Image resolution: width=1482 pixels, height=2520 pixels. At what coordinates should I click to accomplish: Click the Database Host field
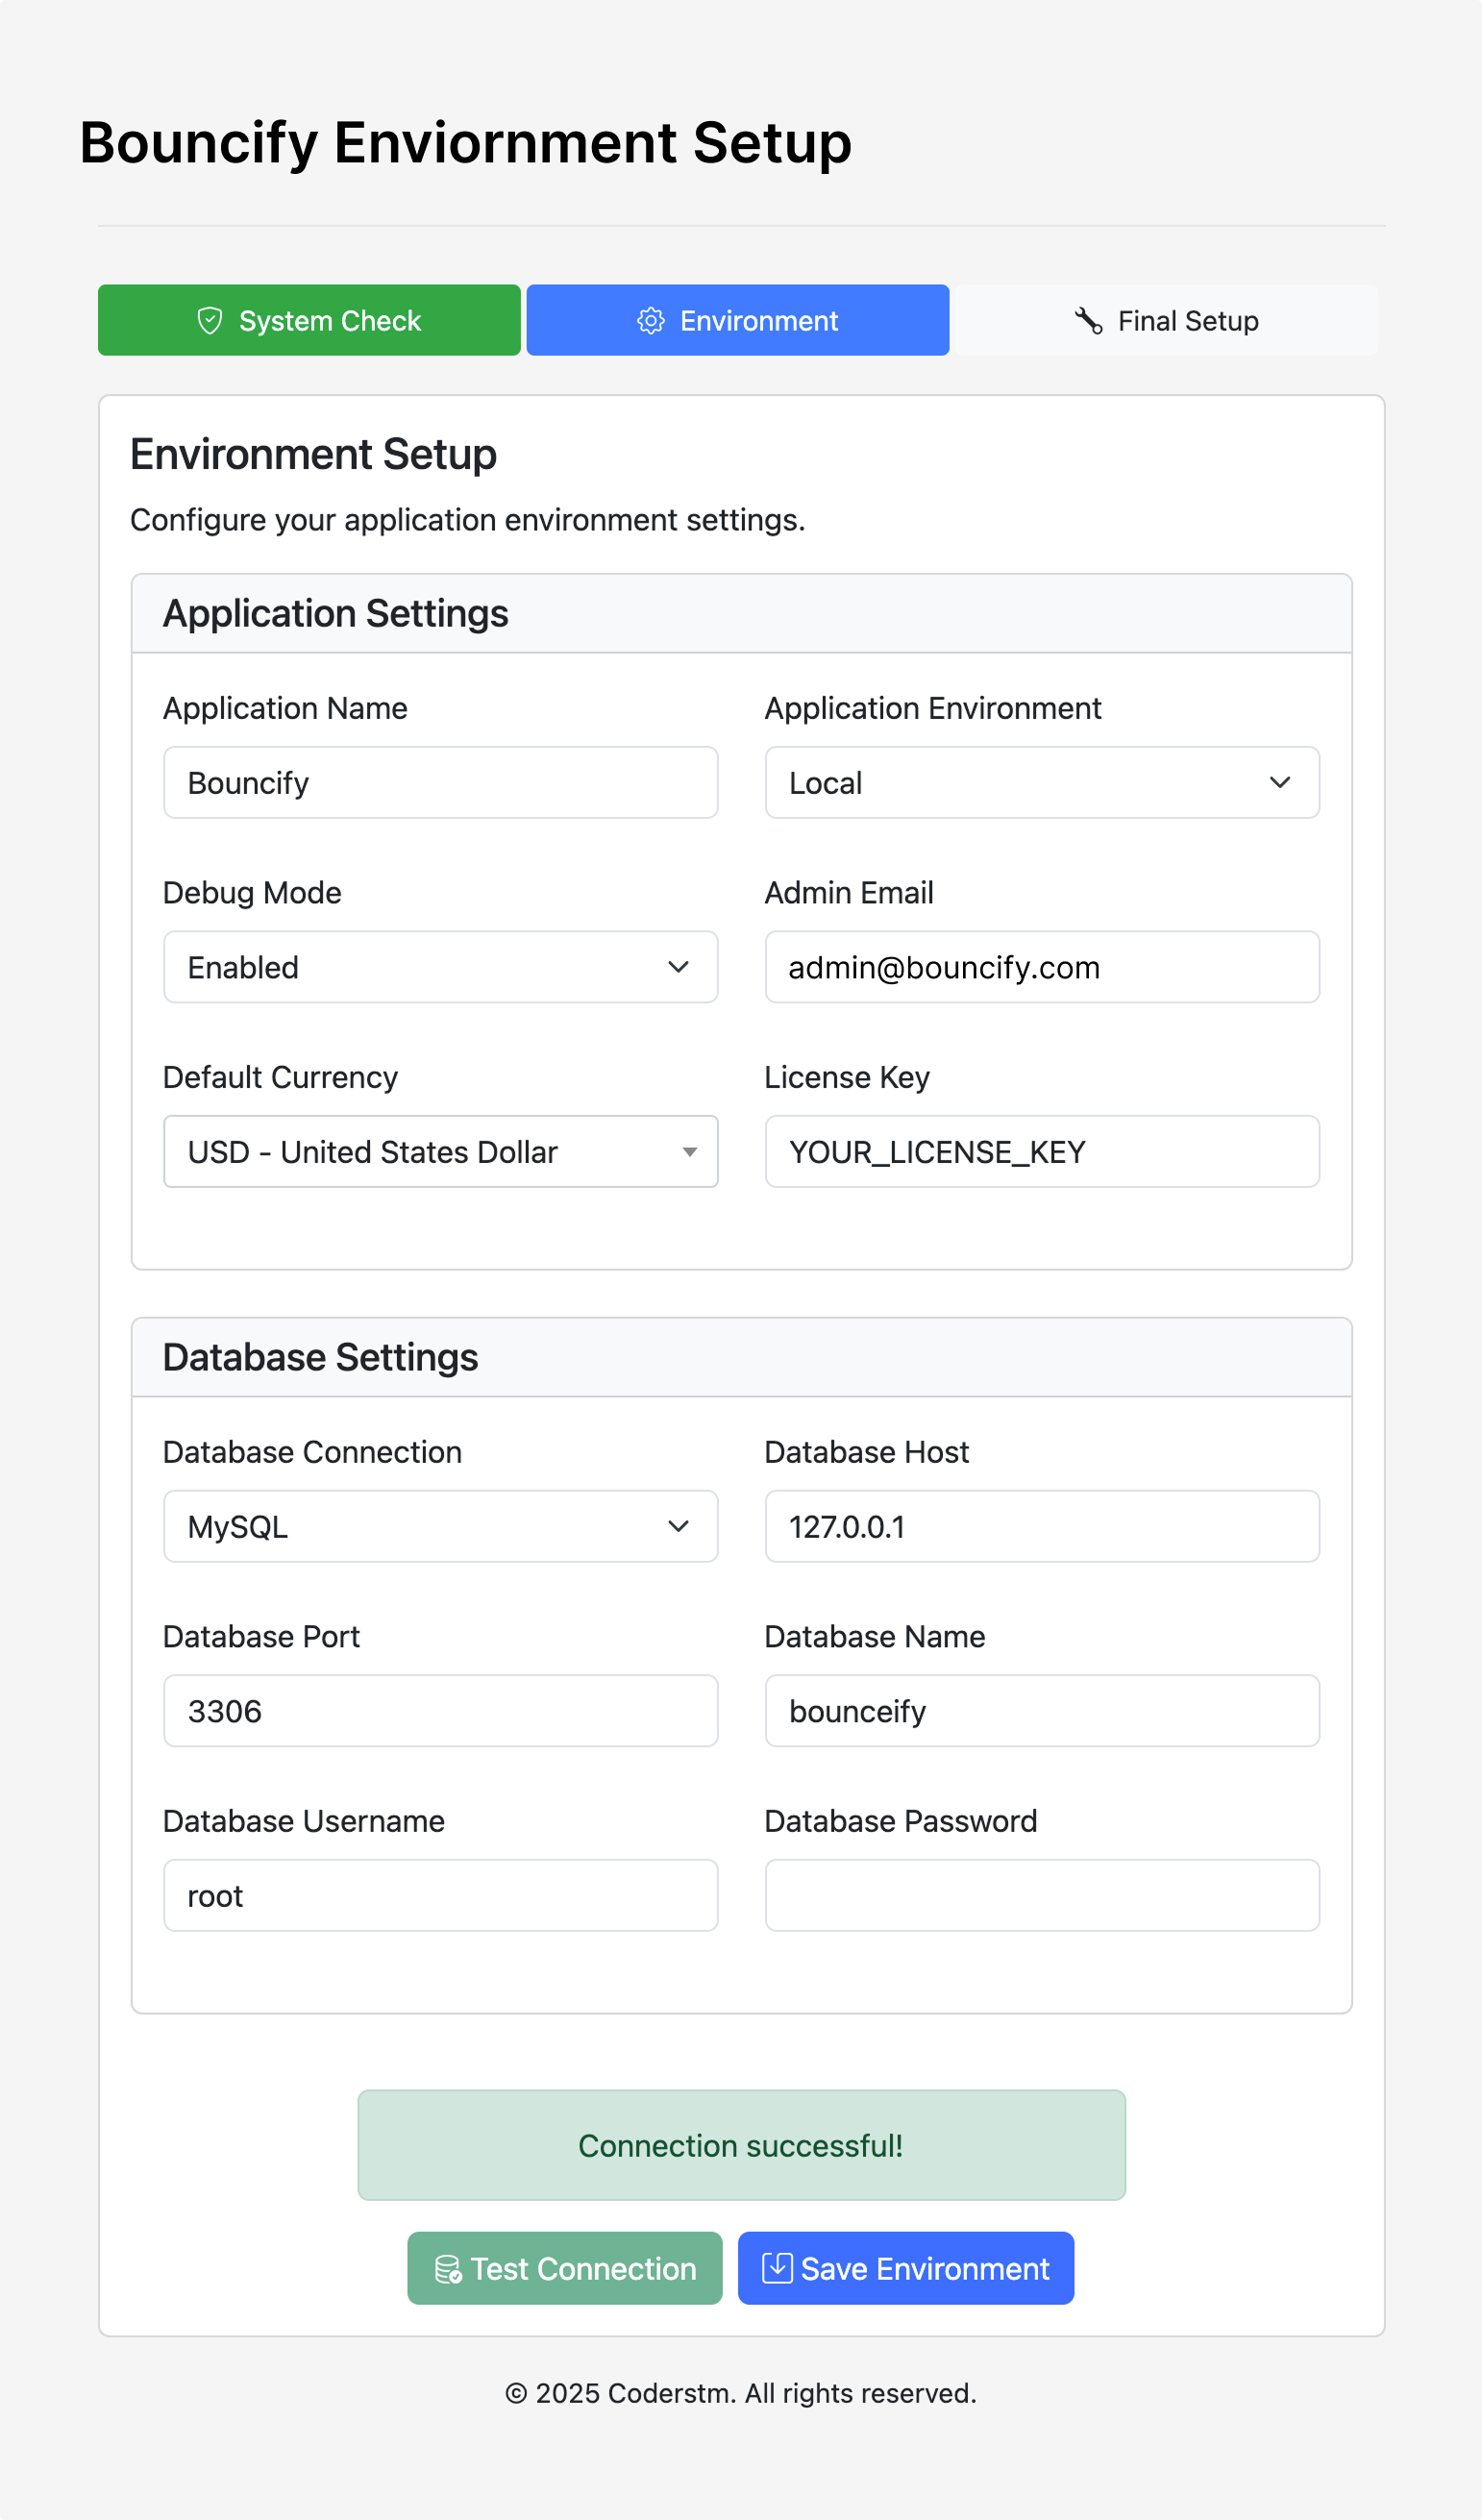(x=1041, y=1526)
